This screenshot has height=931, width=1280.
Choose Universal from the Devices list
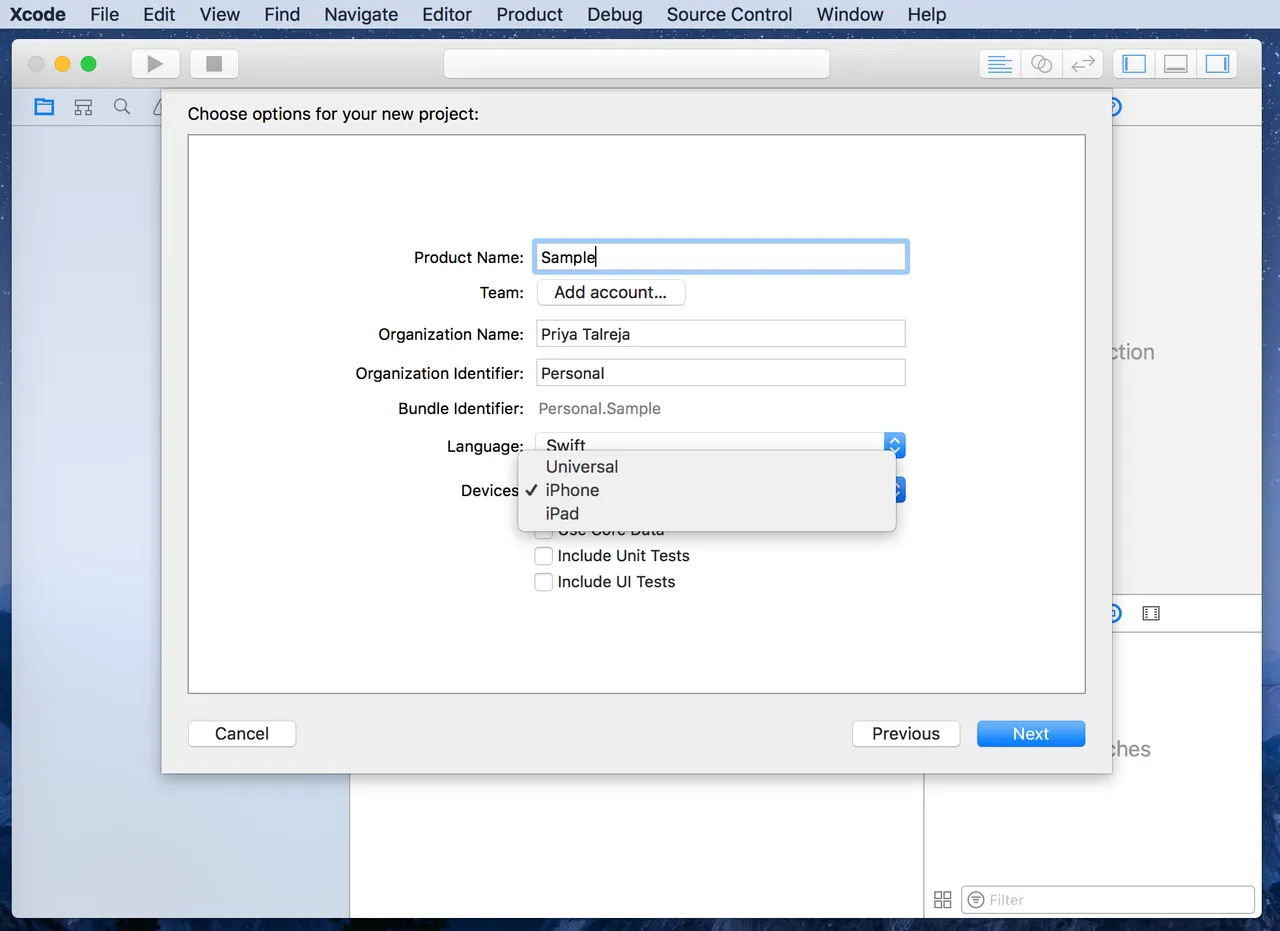click(706, 467)
